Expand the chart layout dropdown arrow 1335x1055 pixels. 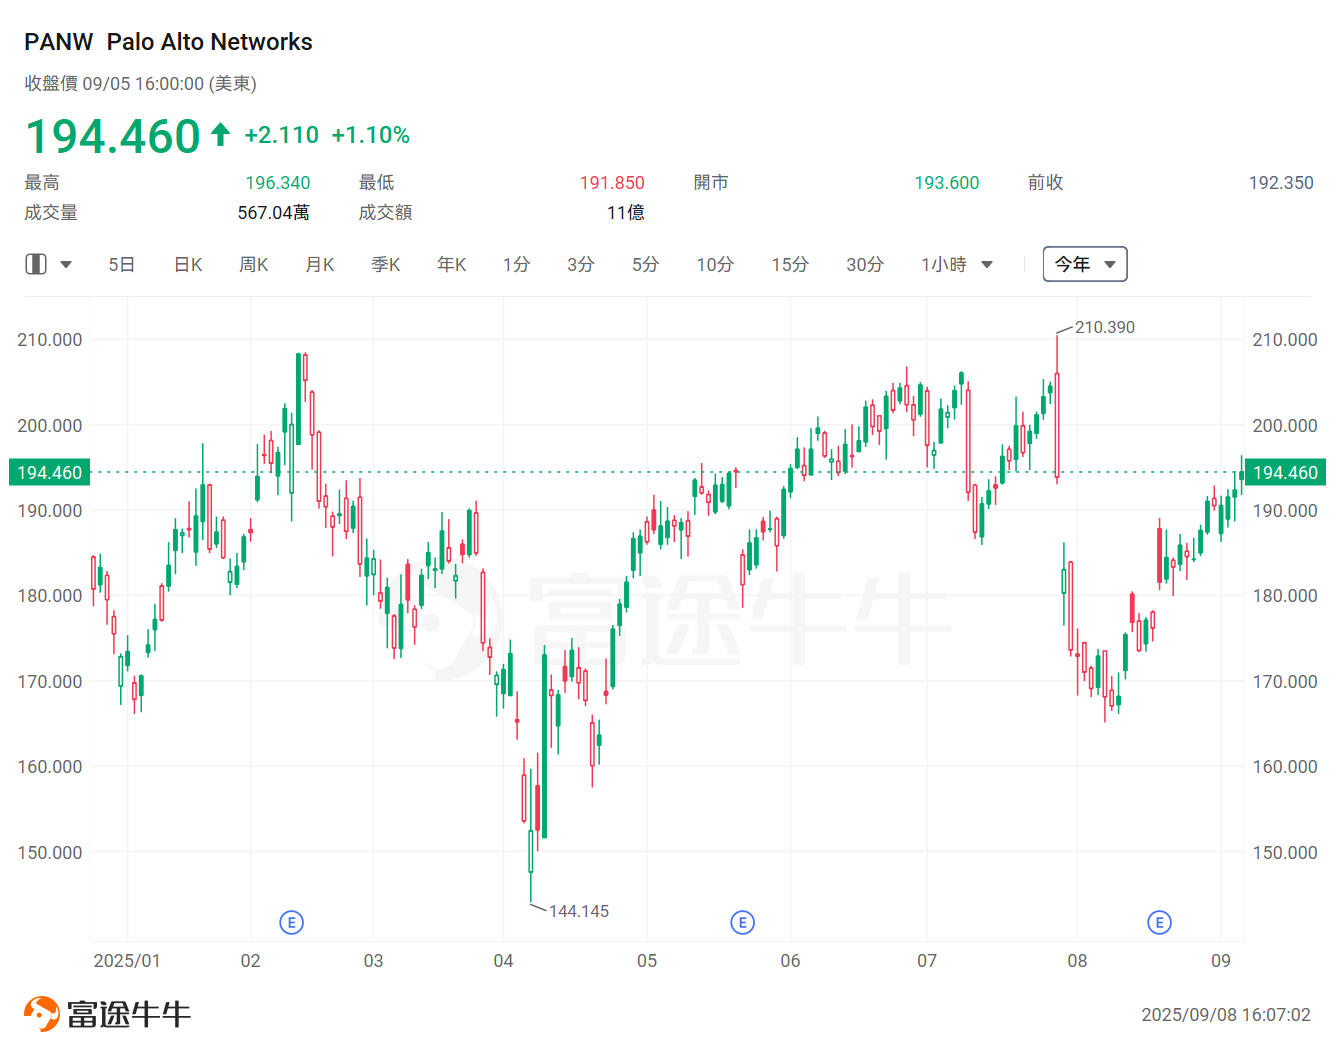(x=66, y=265)
